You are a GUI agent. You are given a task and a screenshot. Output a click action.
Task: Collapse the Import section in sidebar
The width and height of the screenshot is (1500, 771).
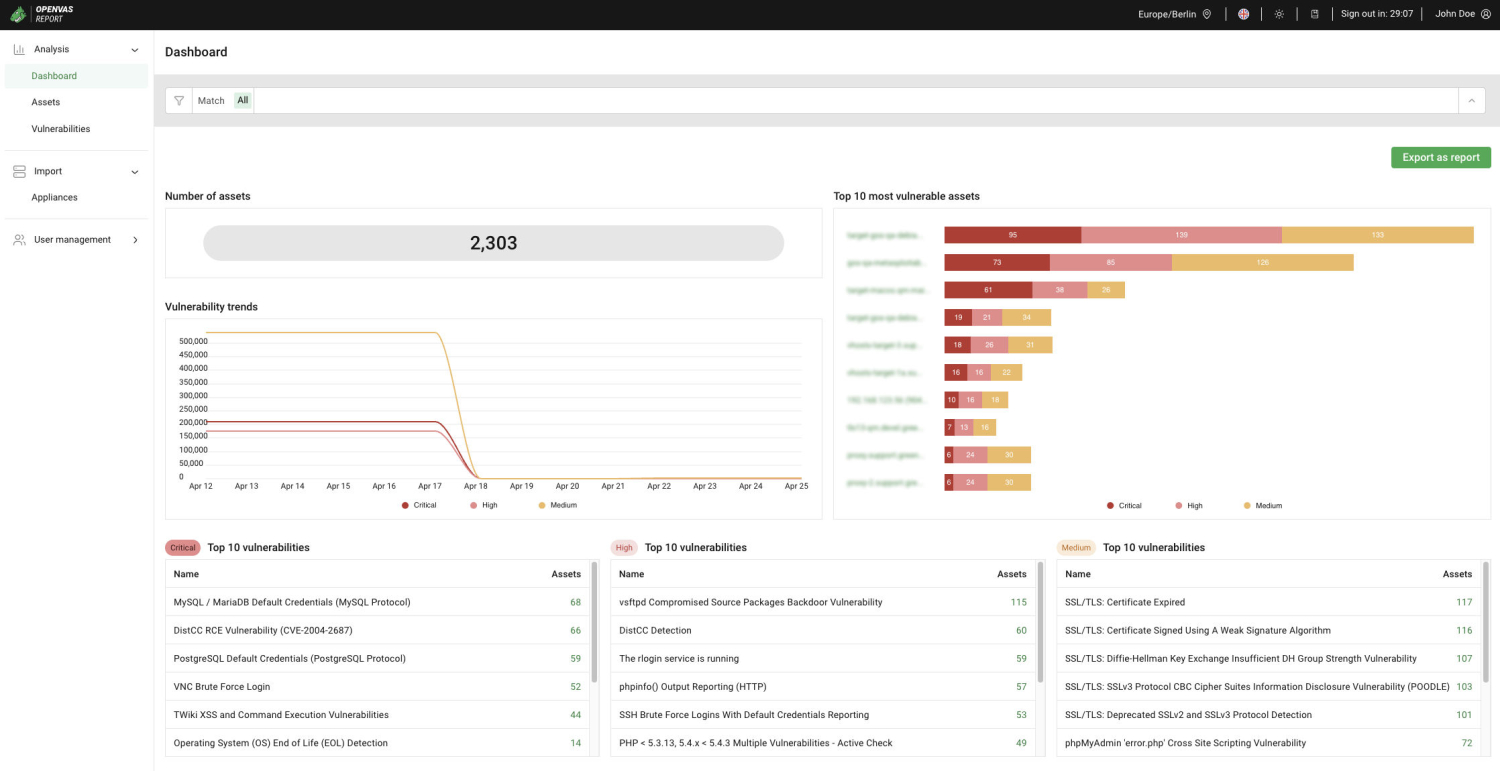coord(135,171)
